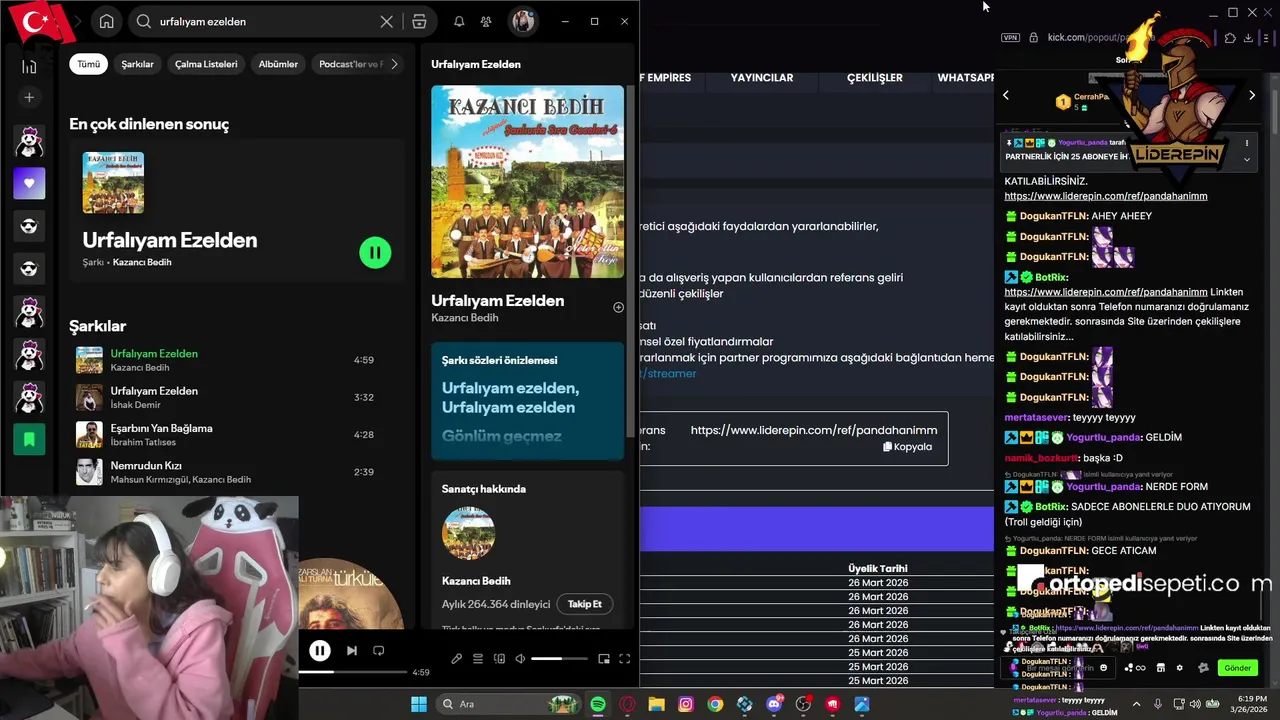Adjust the Spotify volume slider
Viewport: 1280px width, 720px height.
[x=559, y=659]
